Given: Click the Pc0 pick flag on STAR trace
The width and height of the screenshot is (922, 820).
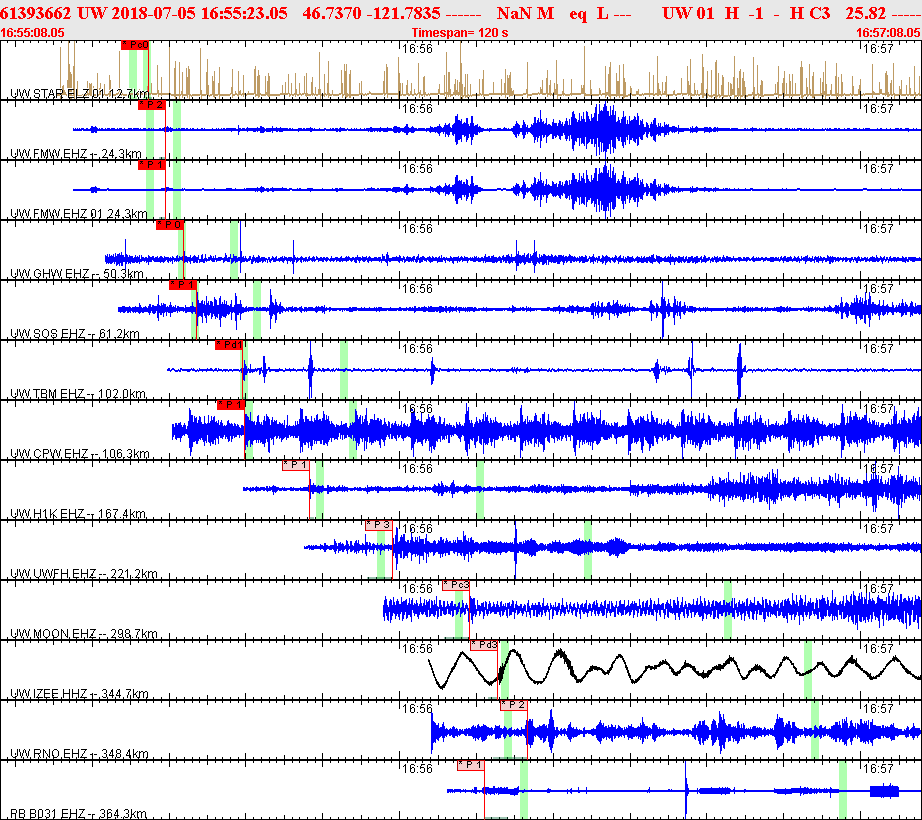Looking at the screenshot, I should pos(135,45).
